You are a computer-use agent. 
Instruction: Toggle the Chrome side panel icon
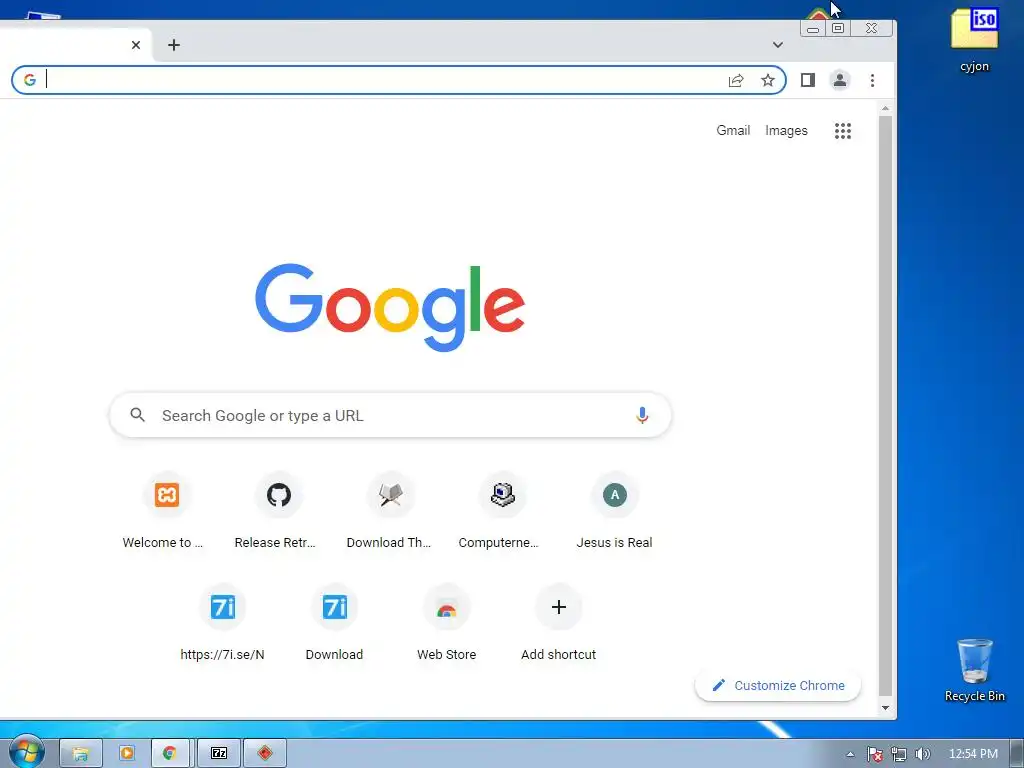[808, 80]
